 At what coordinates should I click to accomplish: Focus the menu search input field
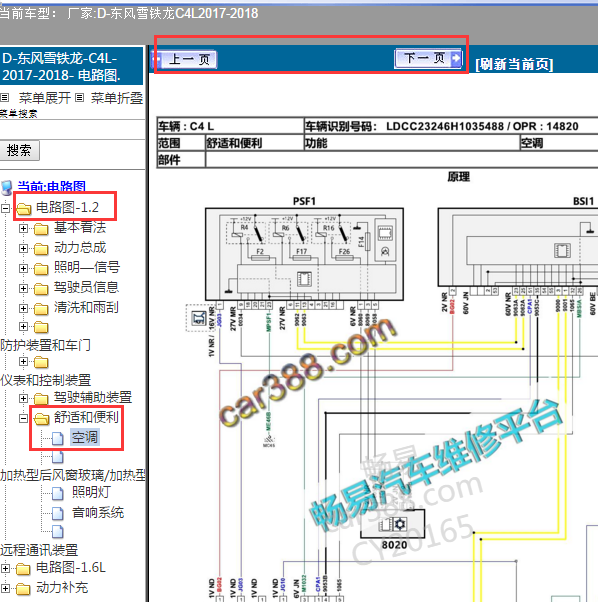click(71, 129)
